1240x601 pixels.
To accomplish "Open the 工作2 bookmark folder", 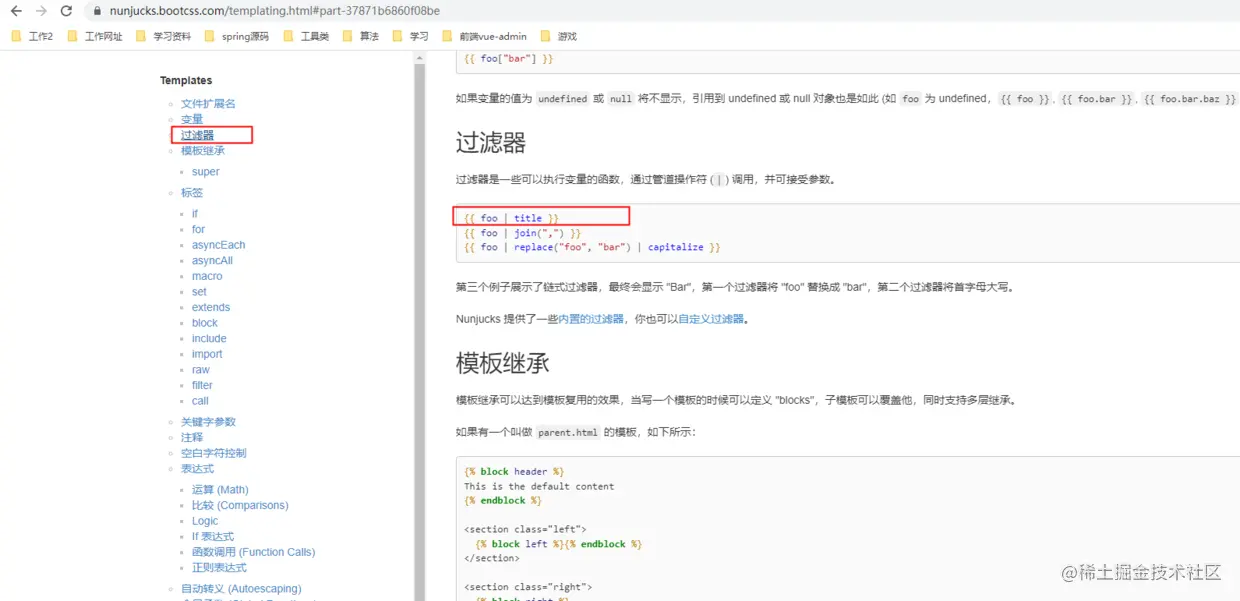I will click(32, 36).
